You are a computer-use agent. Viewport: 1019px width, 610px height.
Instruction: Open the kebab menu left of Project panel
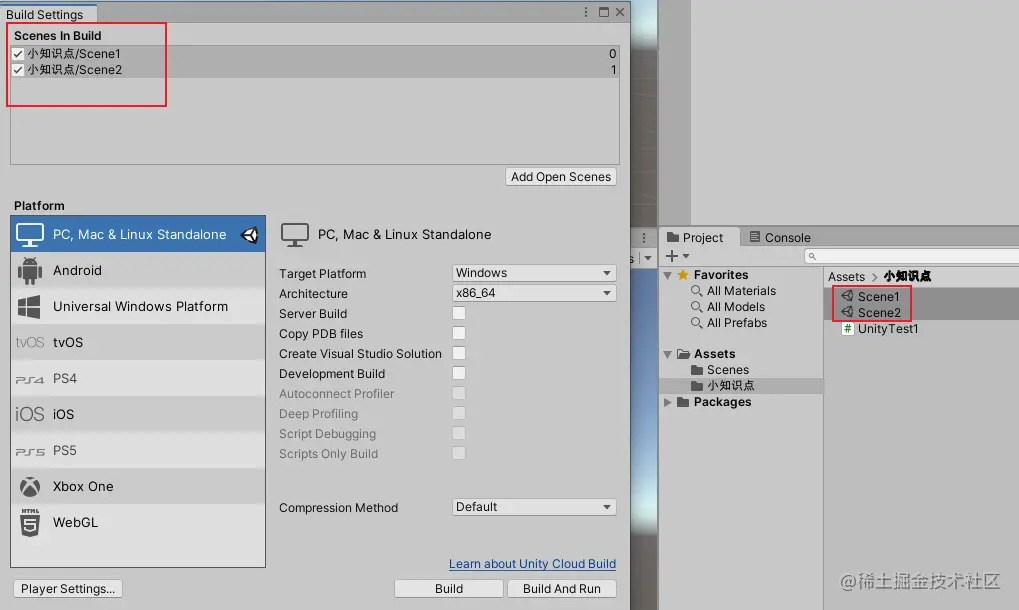coord(643,238)
